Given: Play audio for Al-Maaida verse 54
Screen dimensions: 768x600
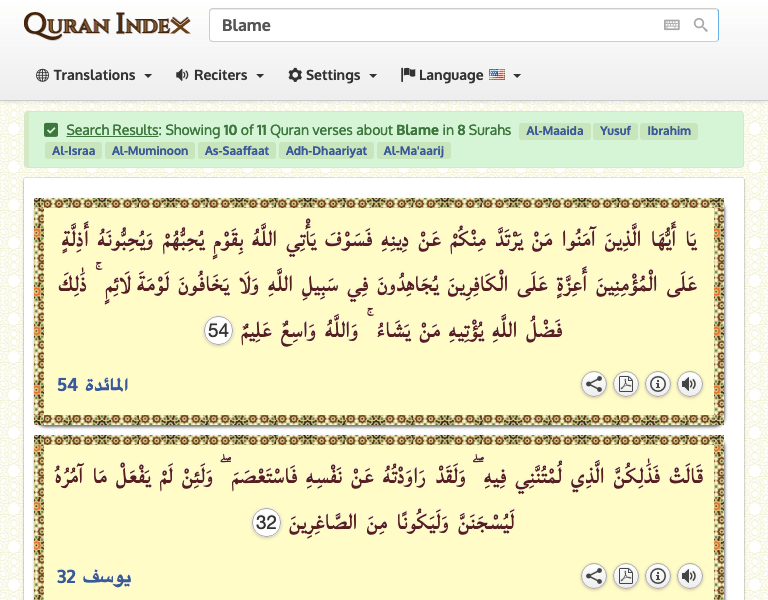Looking at the screenshot, I should (690, 384).
